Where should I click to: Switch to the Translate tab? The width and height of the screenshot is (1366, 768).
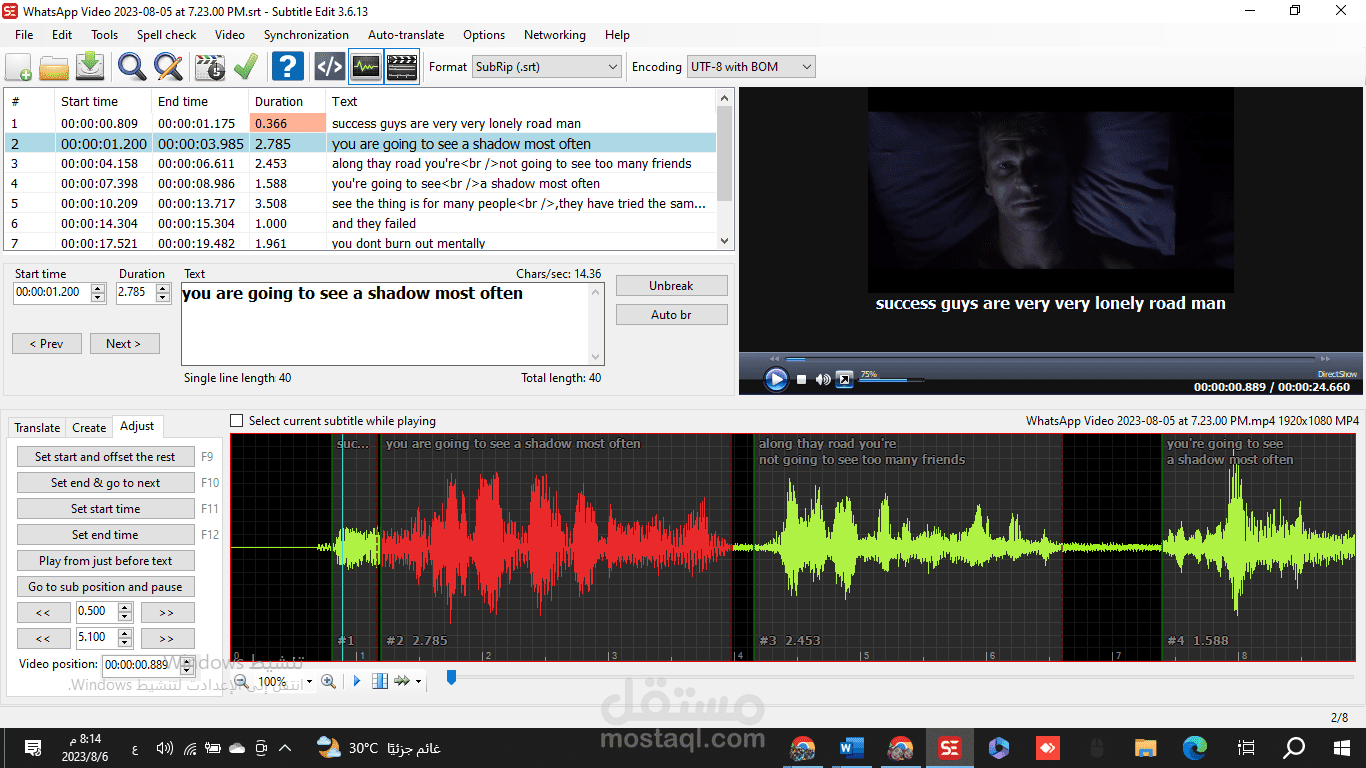pyautogui.click(x=37, y=427)
